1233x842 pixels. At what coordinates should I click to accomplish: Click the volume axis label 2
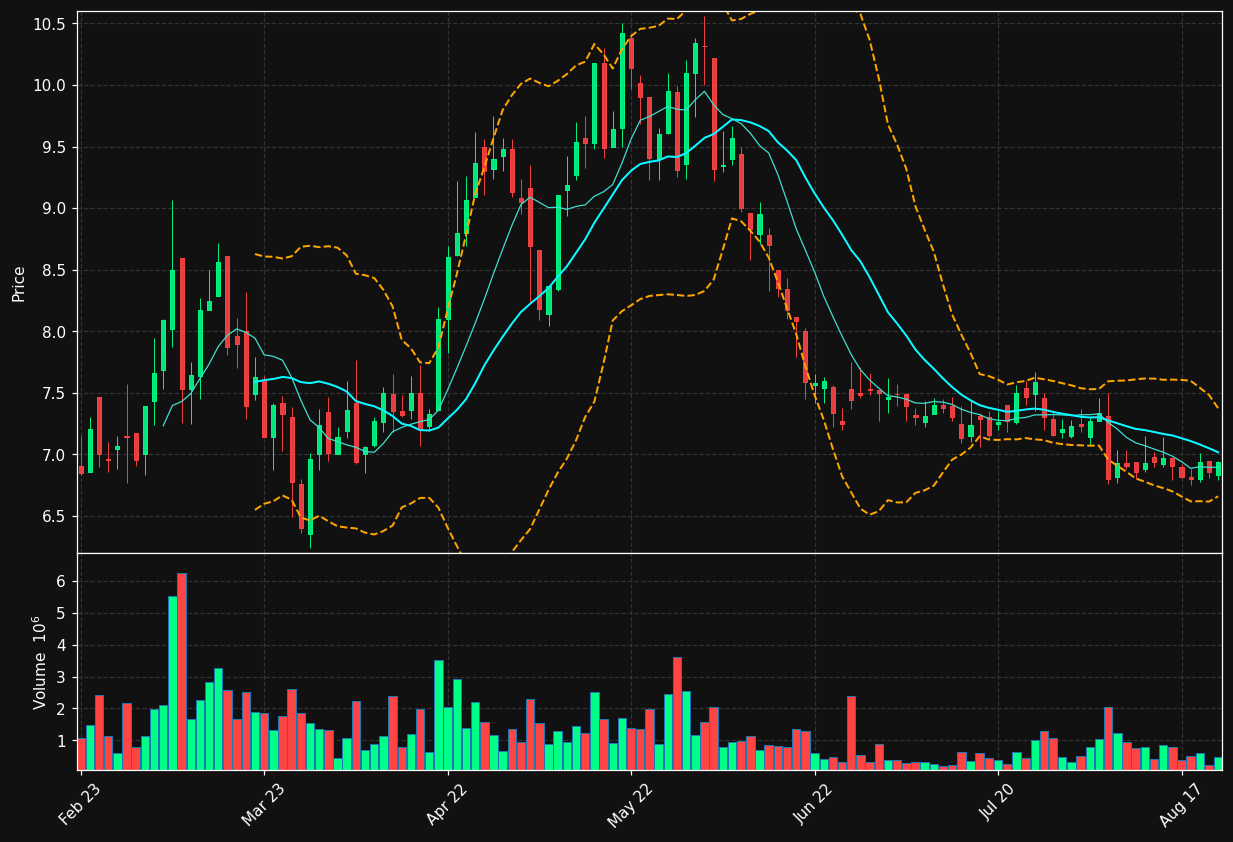pyautogui.click(x=61, y=710)
